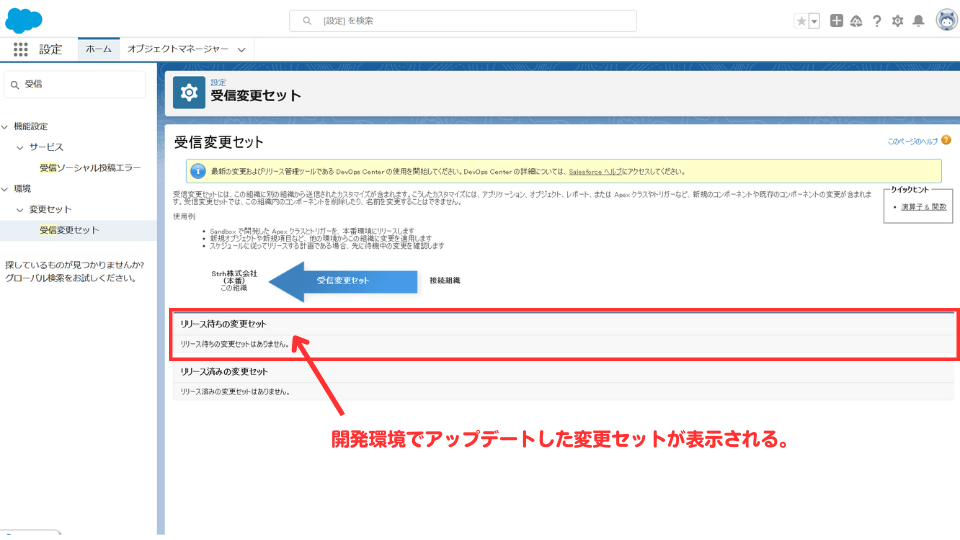Switch to the オブジェクトマネージャー tab
960x540 pixels.
(178, 49)
